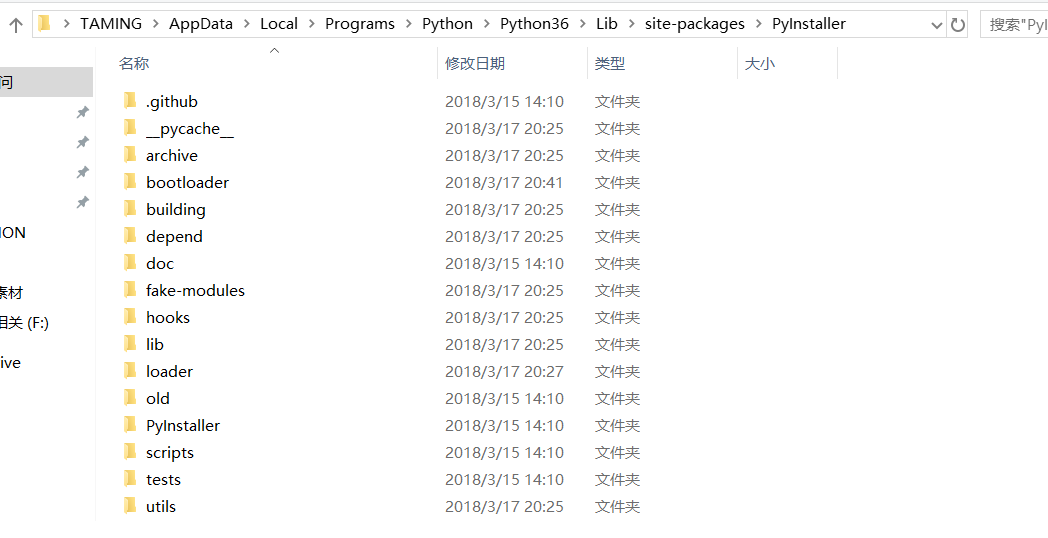
Task: Open chevron dropdown after site-packages breadcrumb
Action: [x=759, y=25]
